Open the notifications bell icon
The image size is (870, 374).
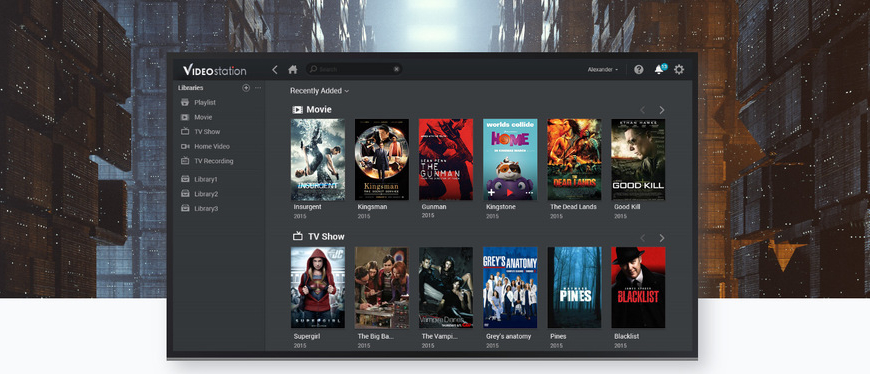point(659,69)
